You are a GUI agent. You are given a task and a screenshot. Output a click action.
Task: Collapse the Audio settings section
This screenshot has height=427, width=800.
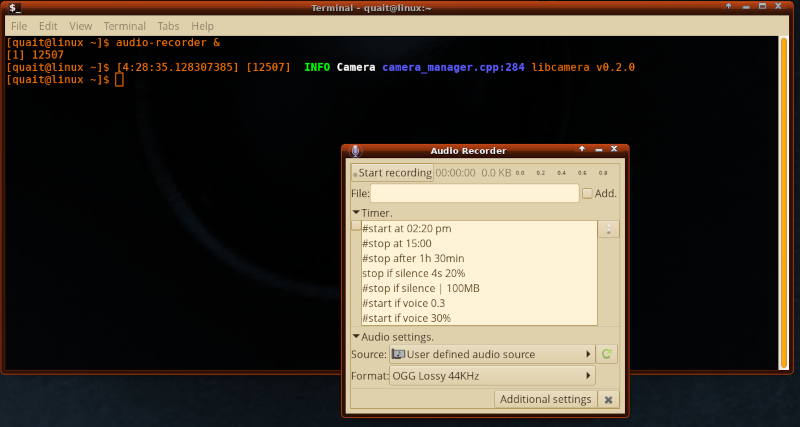356,337
